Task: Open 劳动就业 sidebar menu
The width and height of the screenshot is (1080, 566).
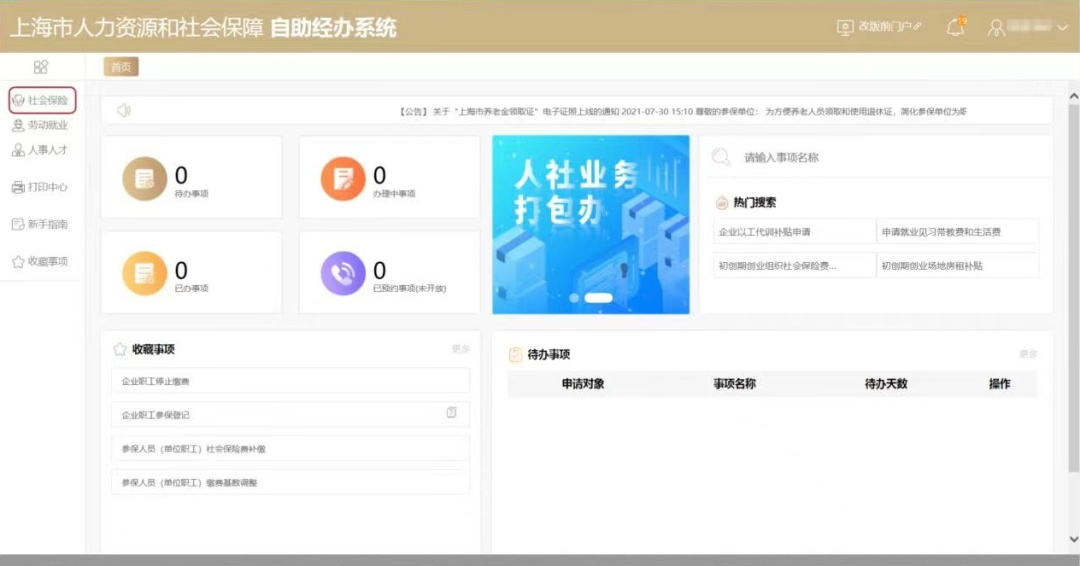Action: [x=40, y=125]
